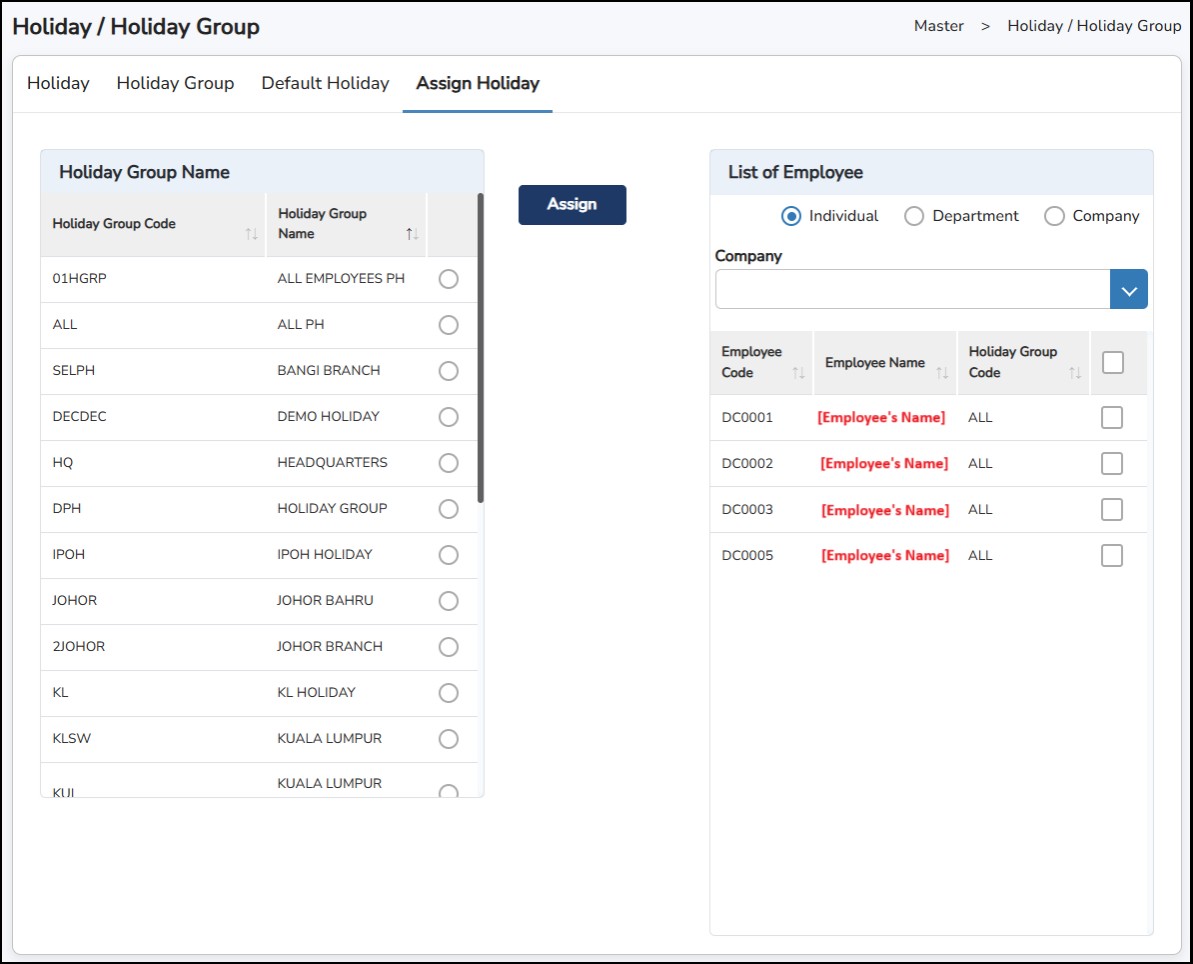
Task: Open the Company dropdown arrow
Action: pyautogui.click(x=1128, y=290)
